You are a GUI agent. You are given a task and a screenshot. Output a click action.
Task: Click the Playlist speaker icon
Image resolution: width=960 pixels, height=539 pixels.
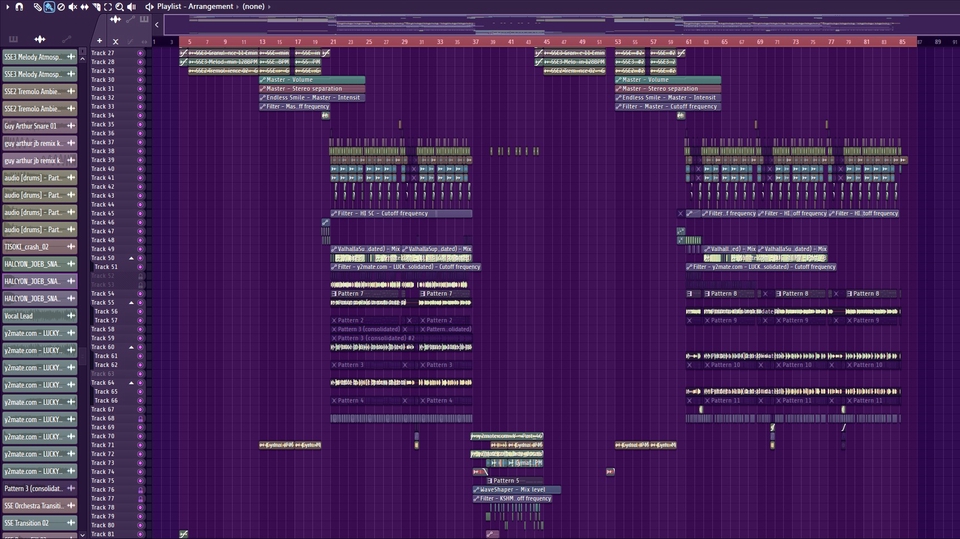[149, 6]
